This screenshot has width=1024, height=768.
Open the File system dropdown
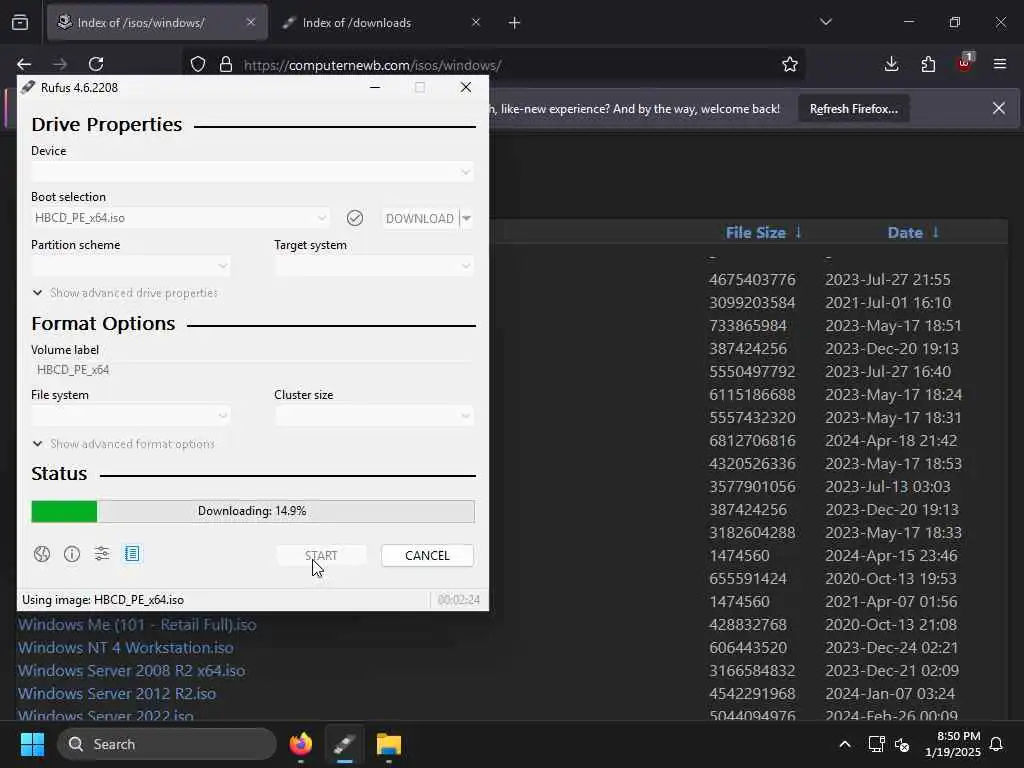(x=131, y=415)
